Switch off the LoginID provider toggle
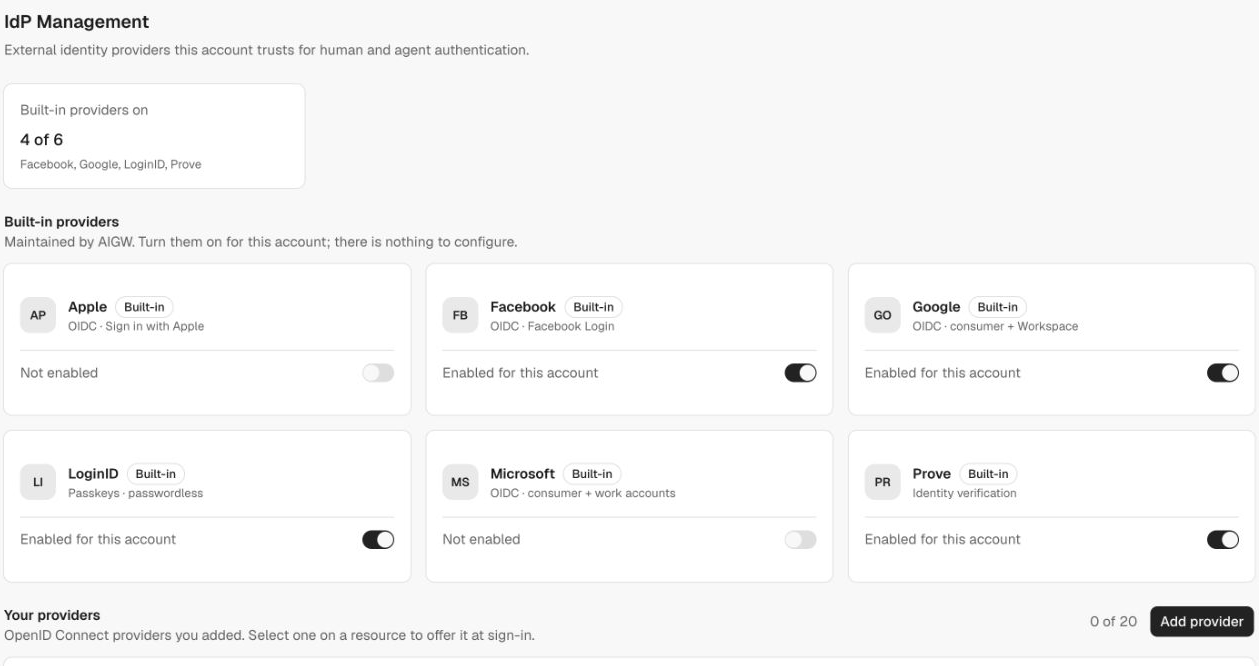The height and width of the screenshot is (666, 1259). [378, 539]
